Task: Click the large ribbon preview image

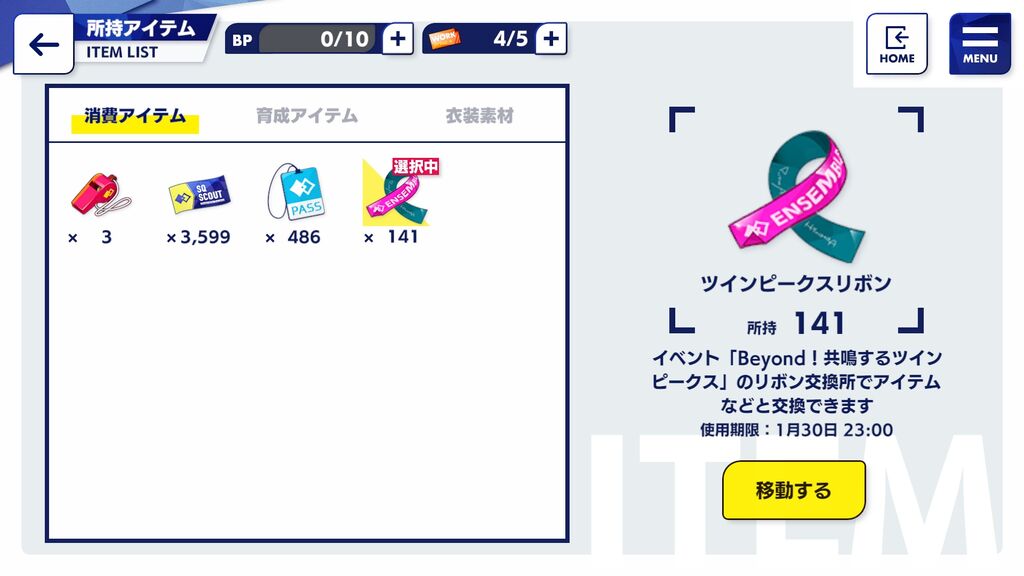Action: pos(797,196)
